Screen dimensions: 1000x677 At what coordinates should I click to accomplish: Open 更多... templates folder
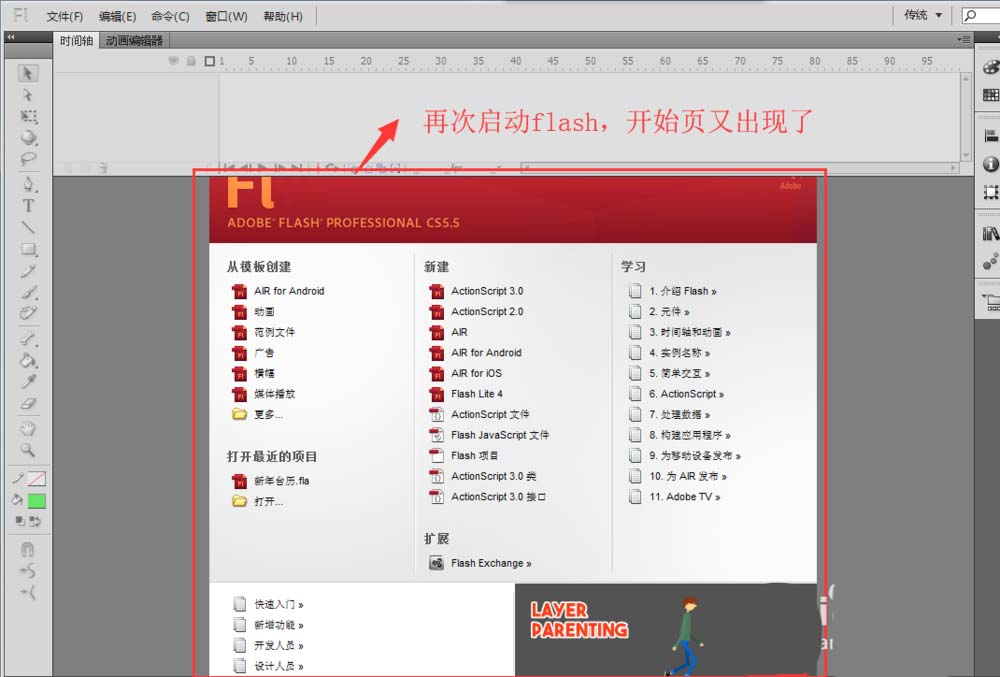click(258, 414)
